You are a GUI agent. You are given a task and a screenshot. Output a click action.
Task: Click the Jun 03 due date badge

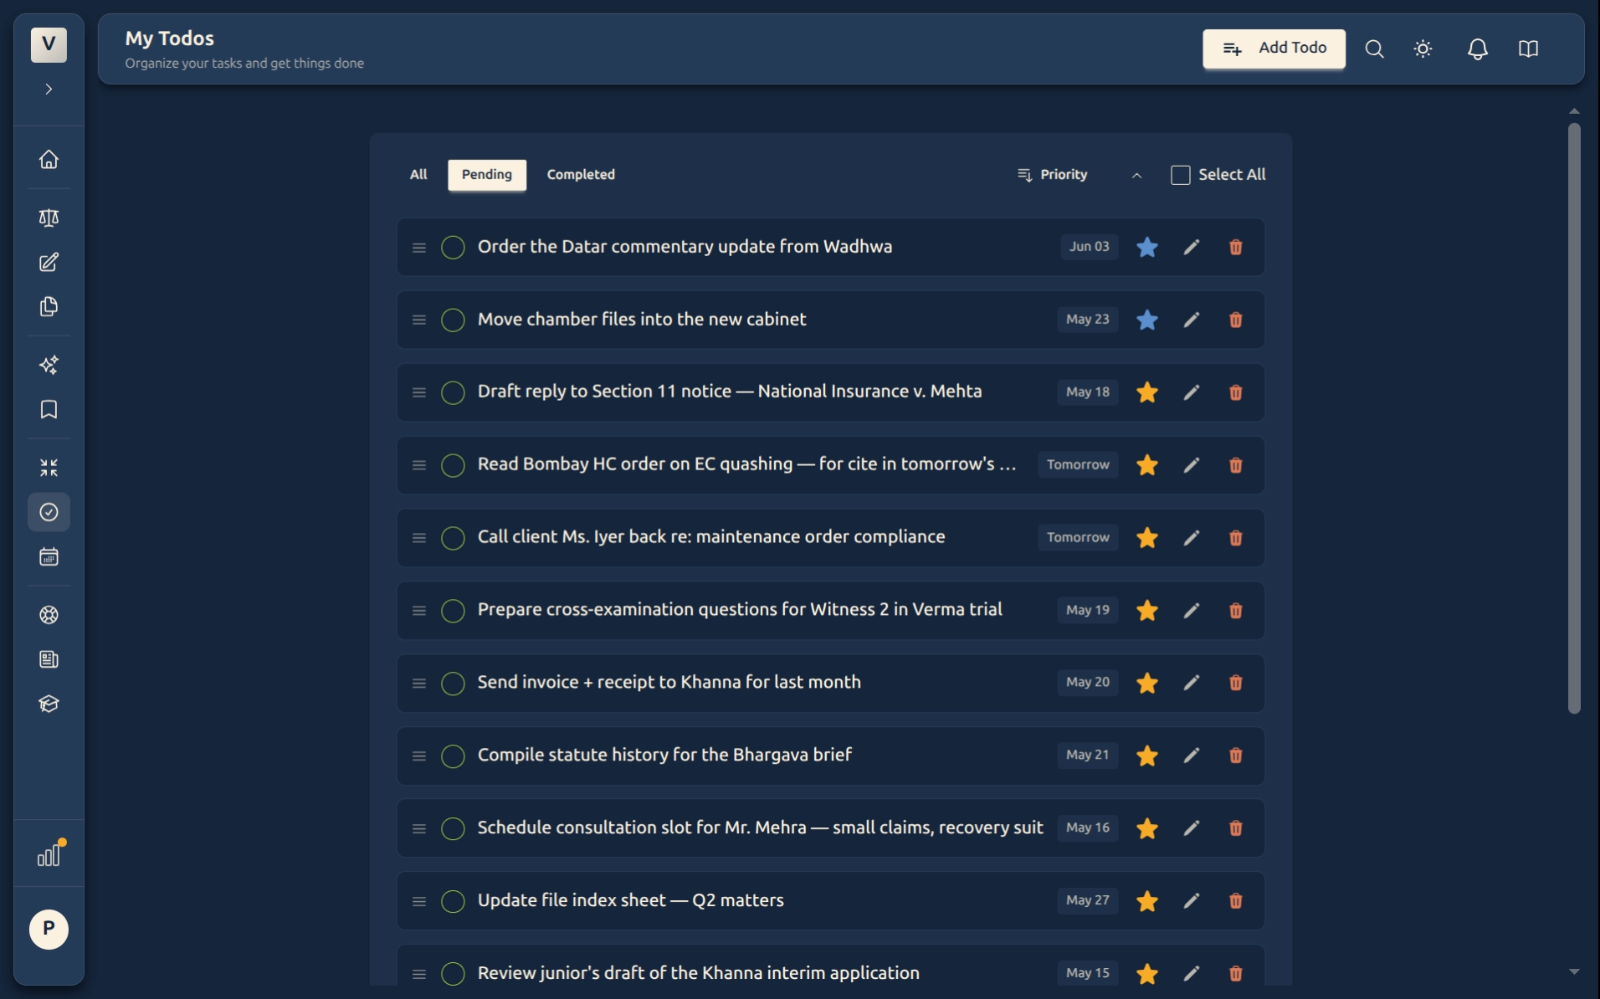(x=1089, y=247)
